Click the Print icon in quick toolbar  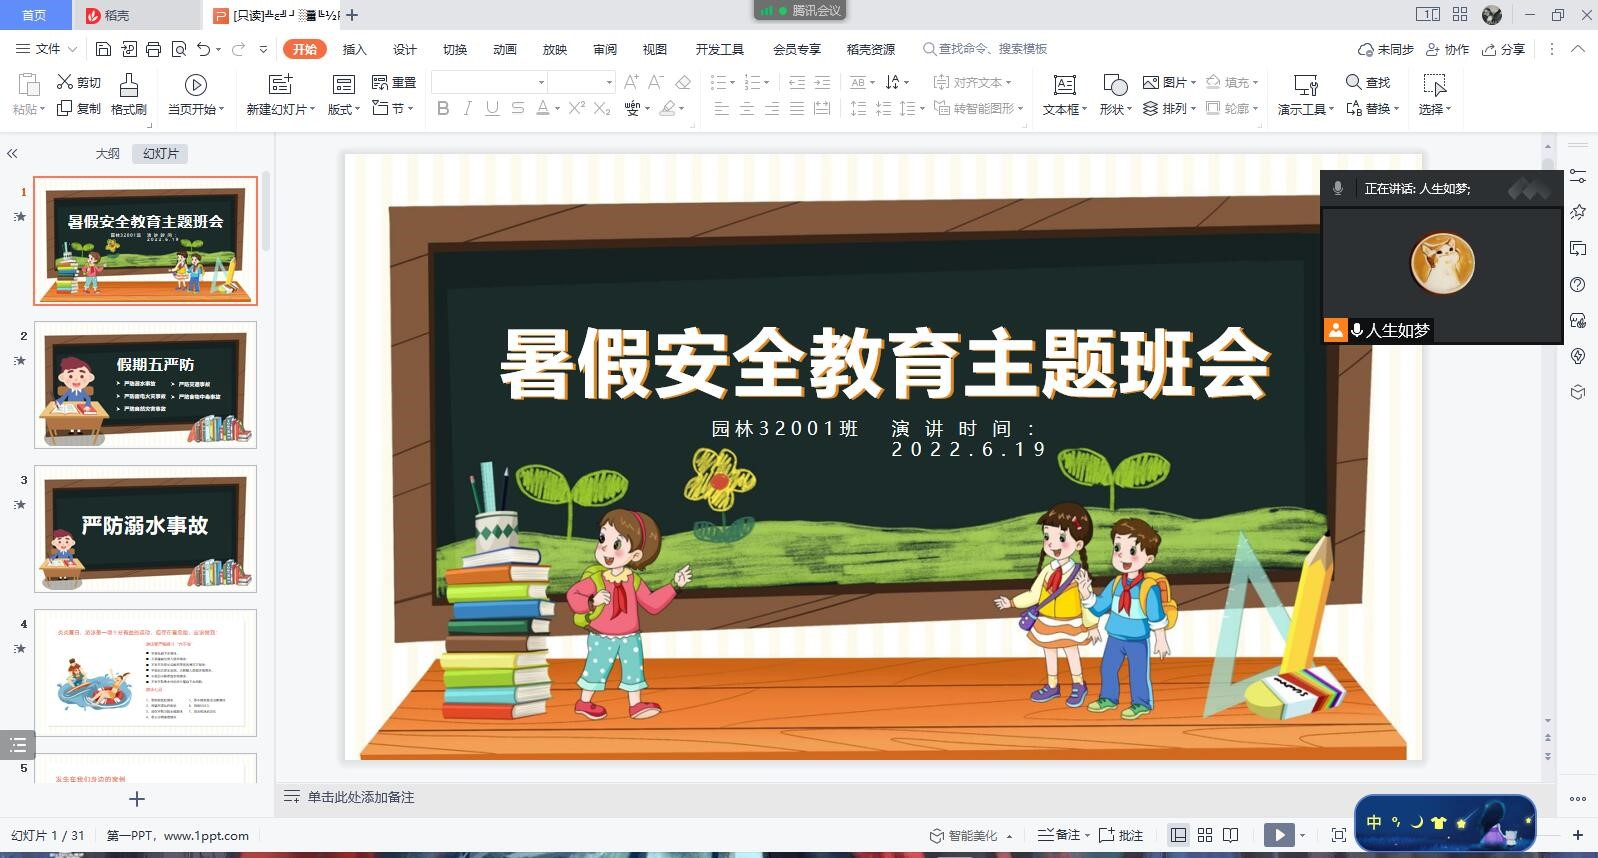pos(153,49)
